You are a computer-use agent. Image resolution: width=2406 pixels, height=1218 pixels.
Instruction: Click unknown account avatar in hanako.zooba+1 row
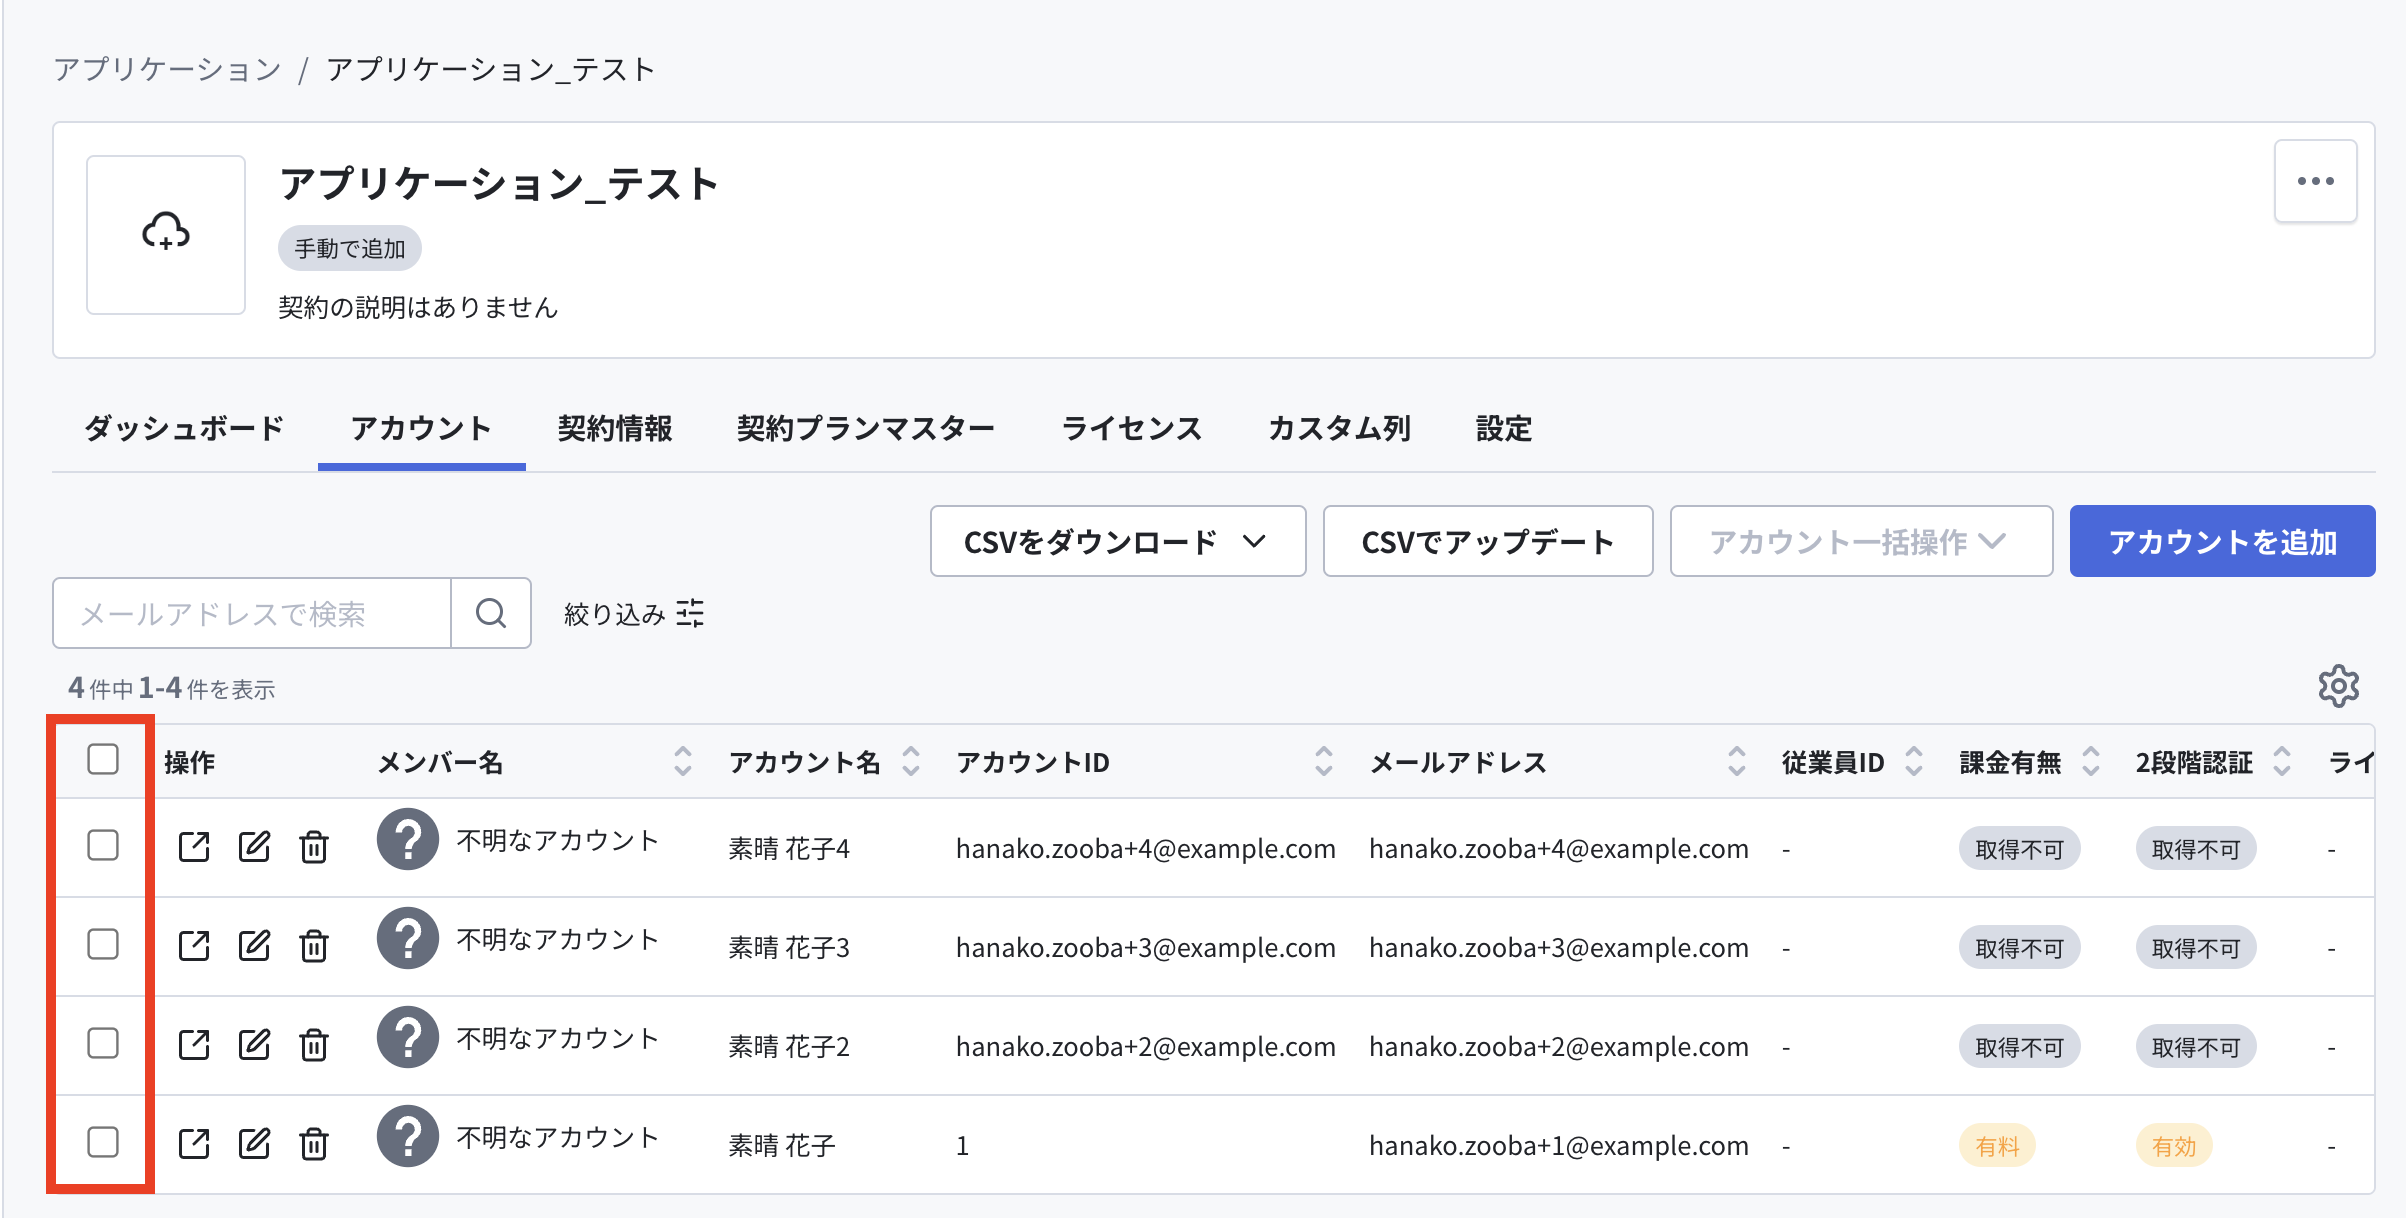(408, 1136)
